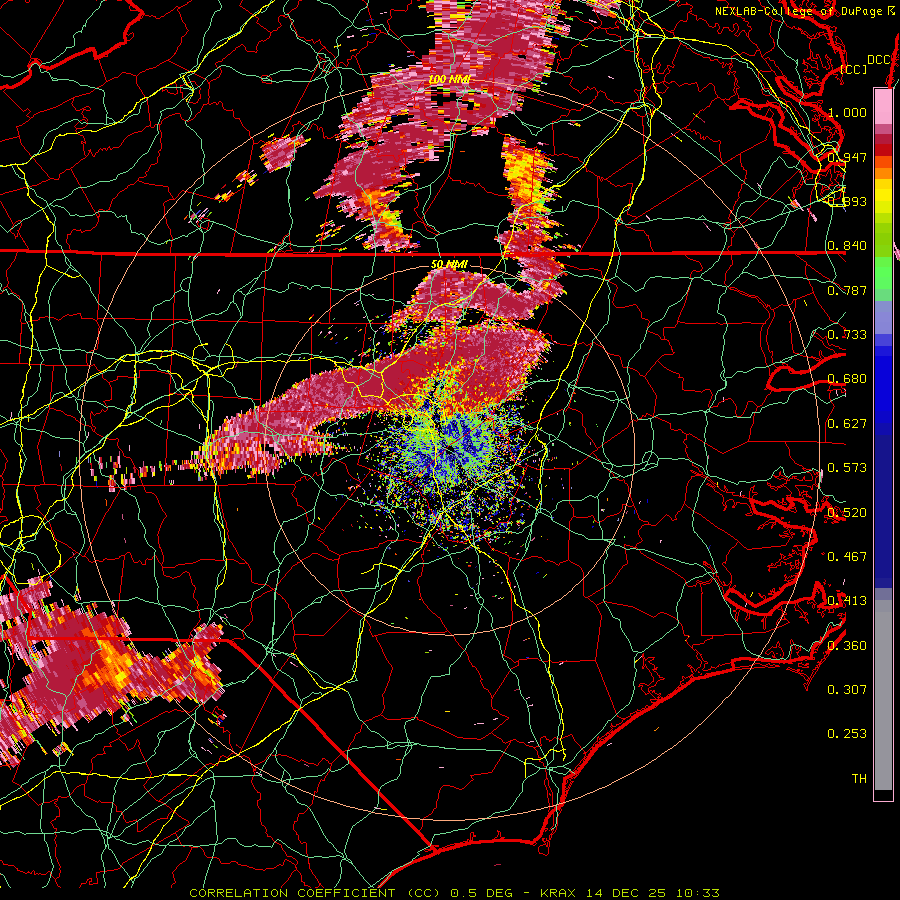Click the 0.520 legend value

pyautogui.click(x=847, y=512)
